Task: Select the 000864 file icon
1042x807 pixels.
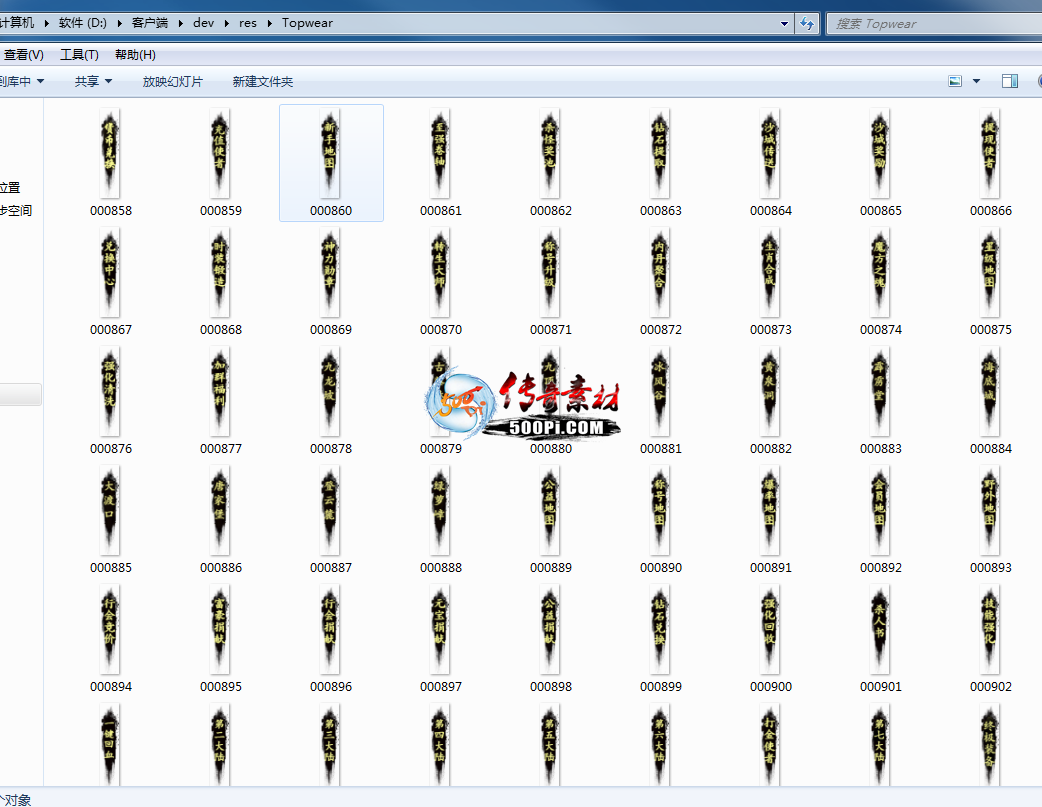Action: pyautogui.click(x=770, y=154)
